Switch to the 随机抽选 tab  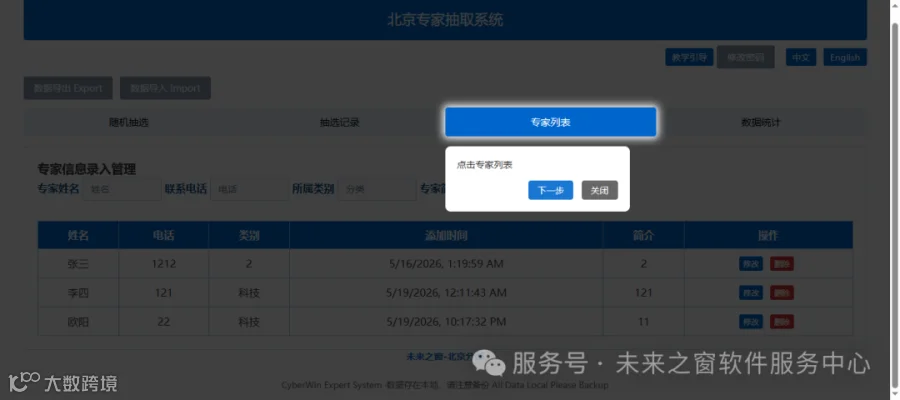coord(129,122)
